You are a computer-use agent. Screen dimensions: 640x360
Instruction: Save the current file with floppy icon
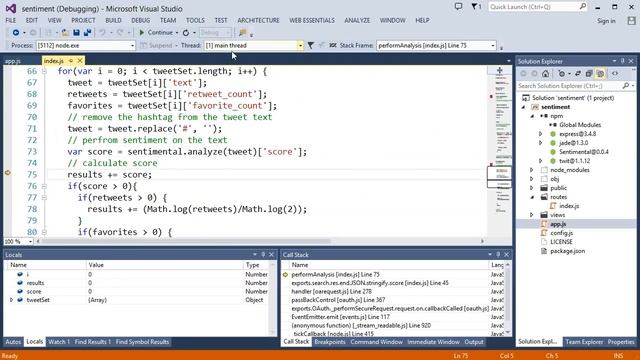tap(76, 33)
